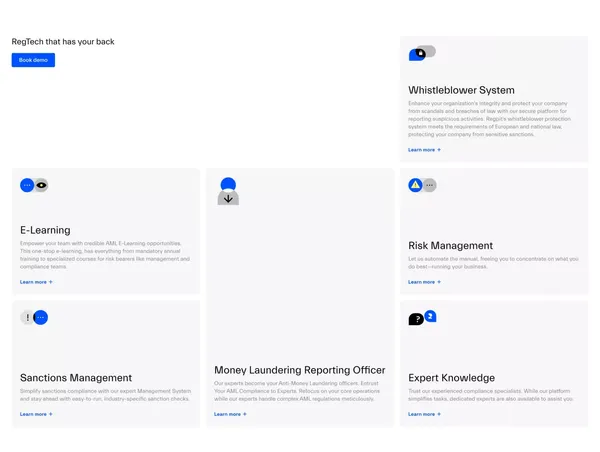
Task: Click the Sanctions Management exclamation icon
Action: [x=27, y=317]
